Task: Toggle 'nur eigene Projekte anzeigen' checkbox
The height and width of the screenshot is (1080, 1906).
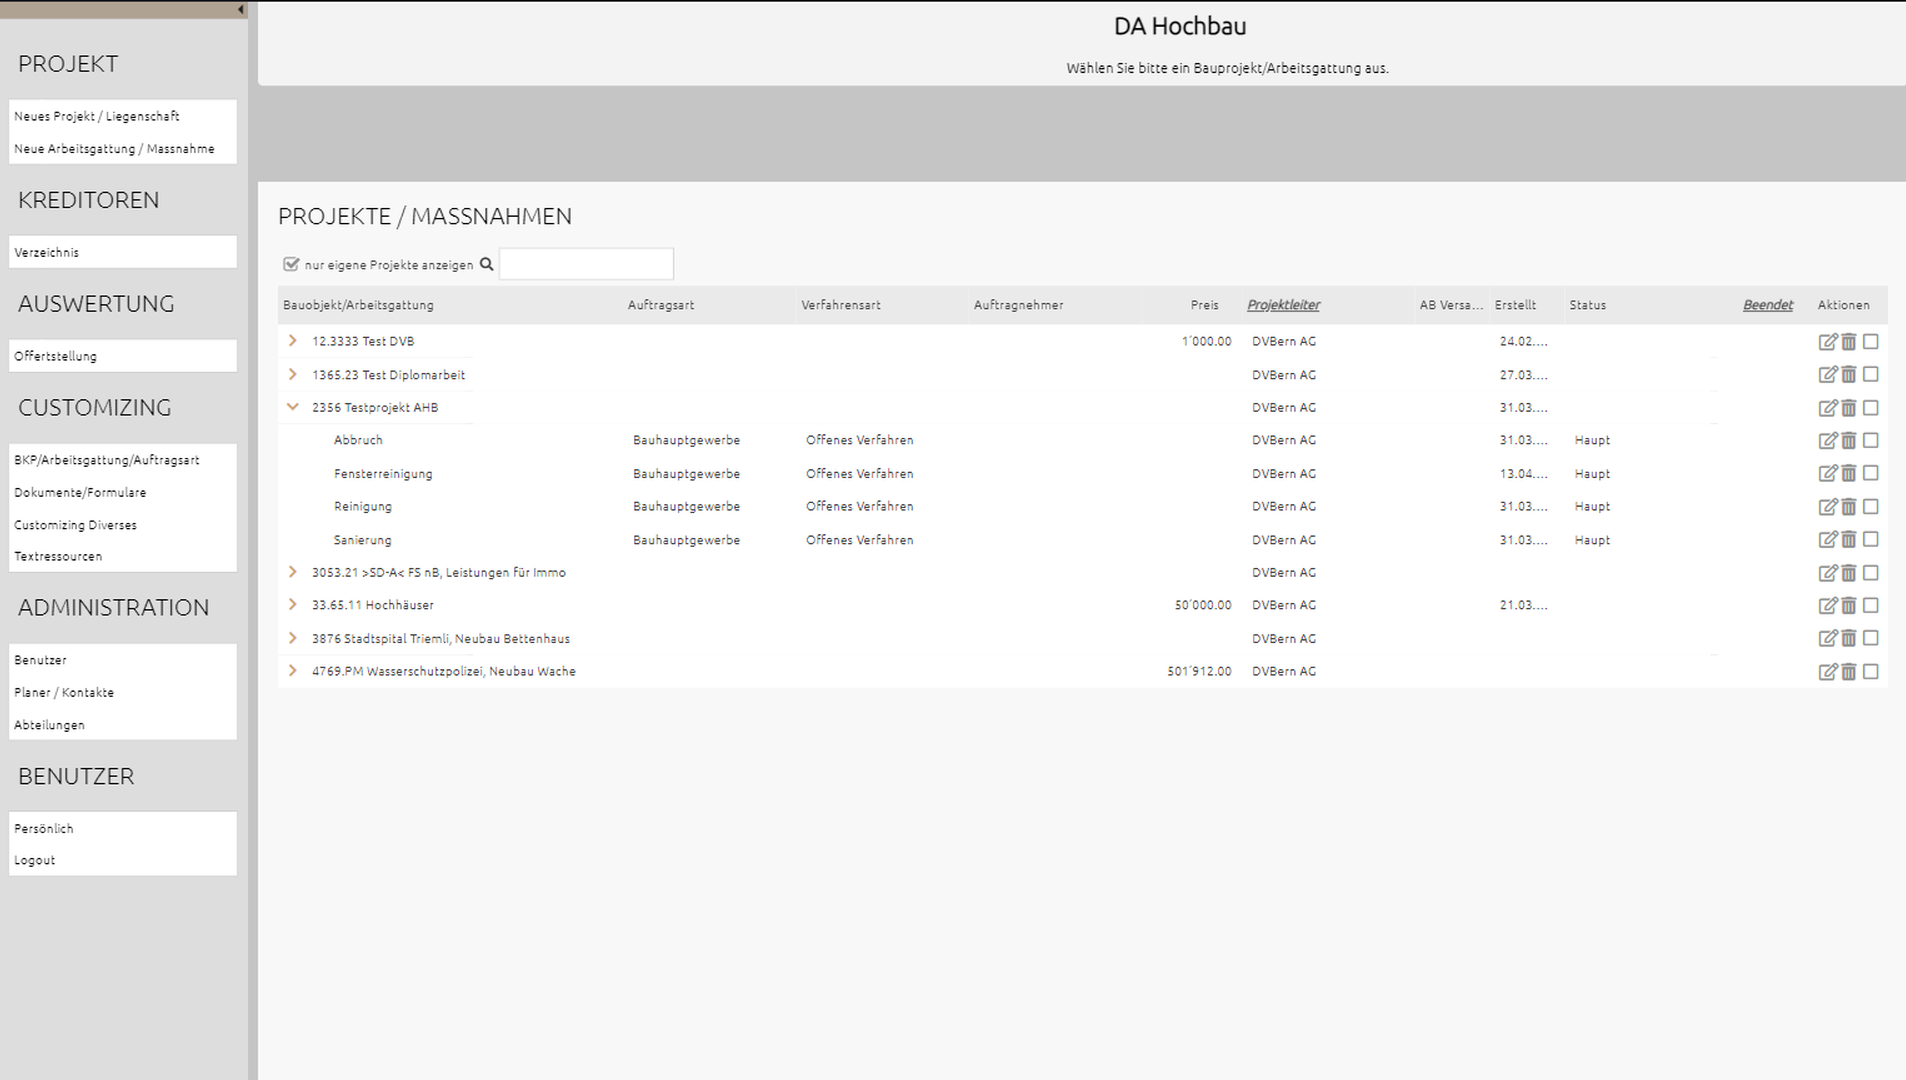Action: coord(291,265)
